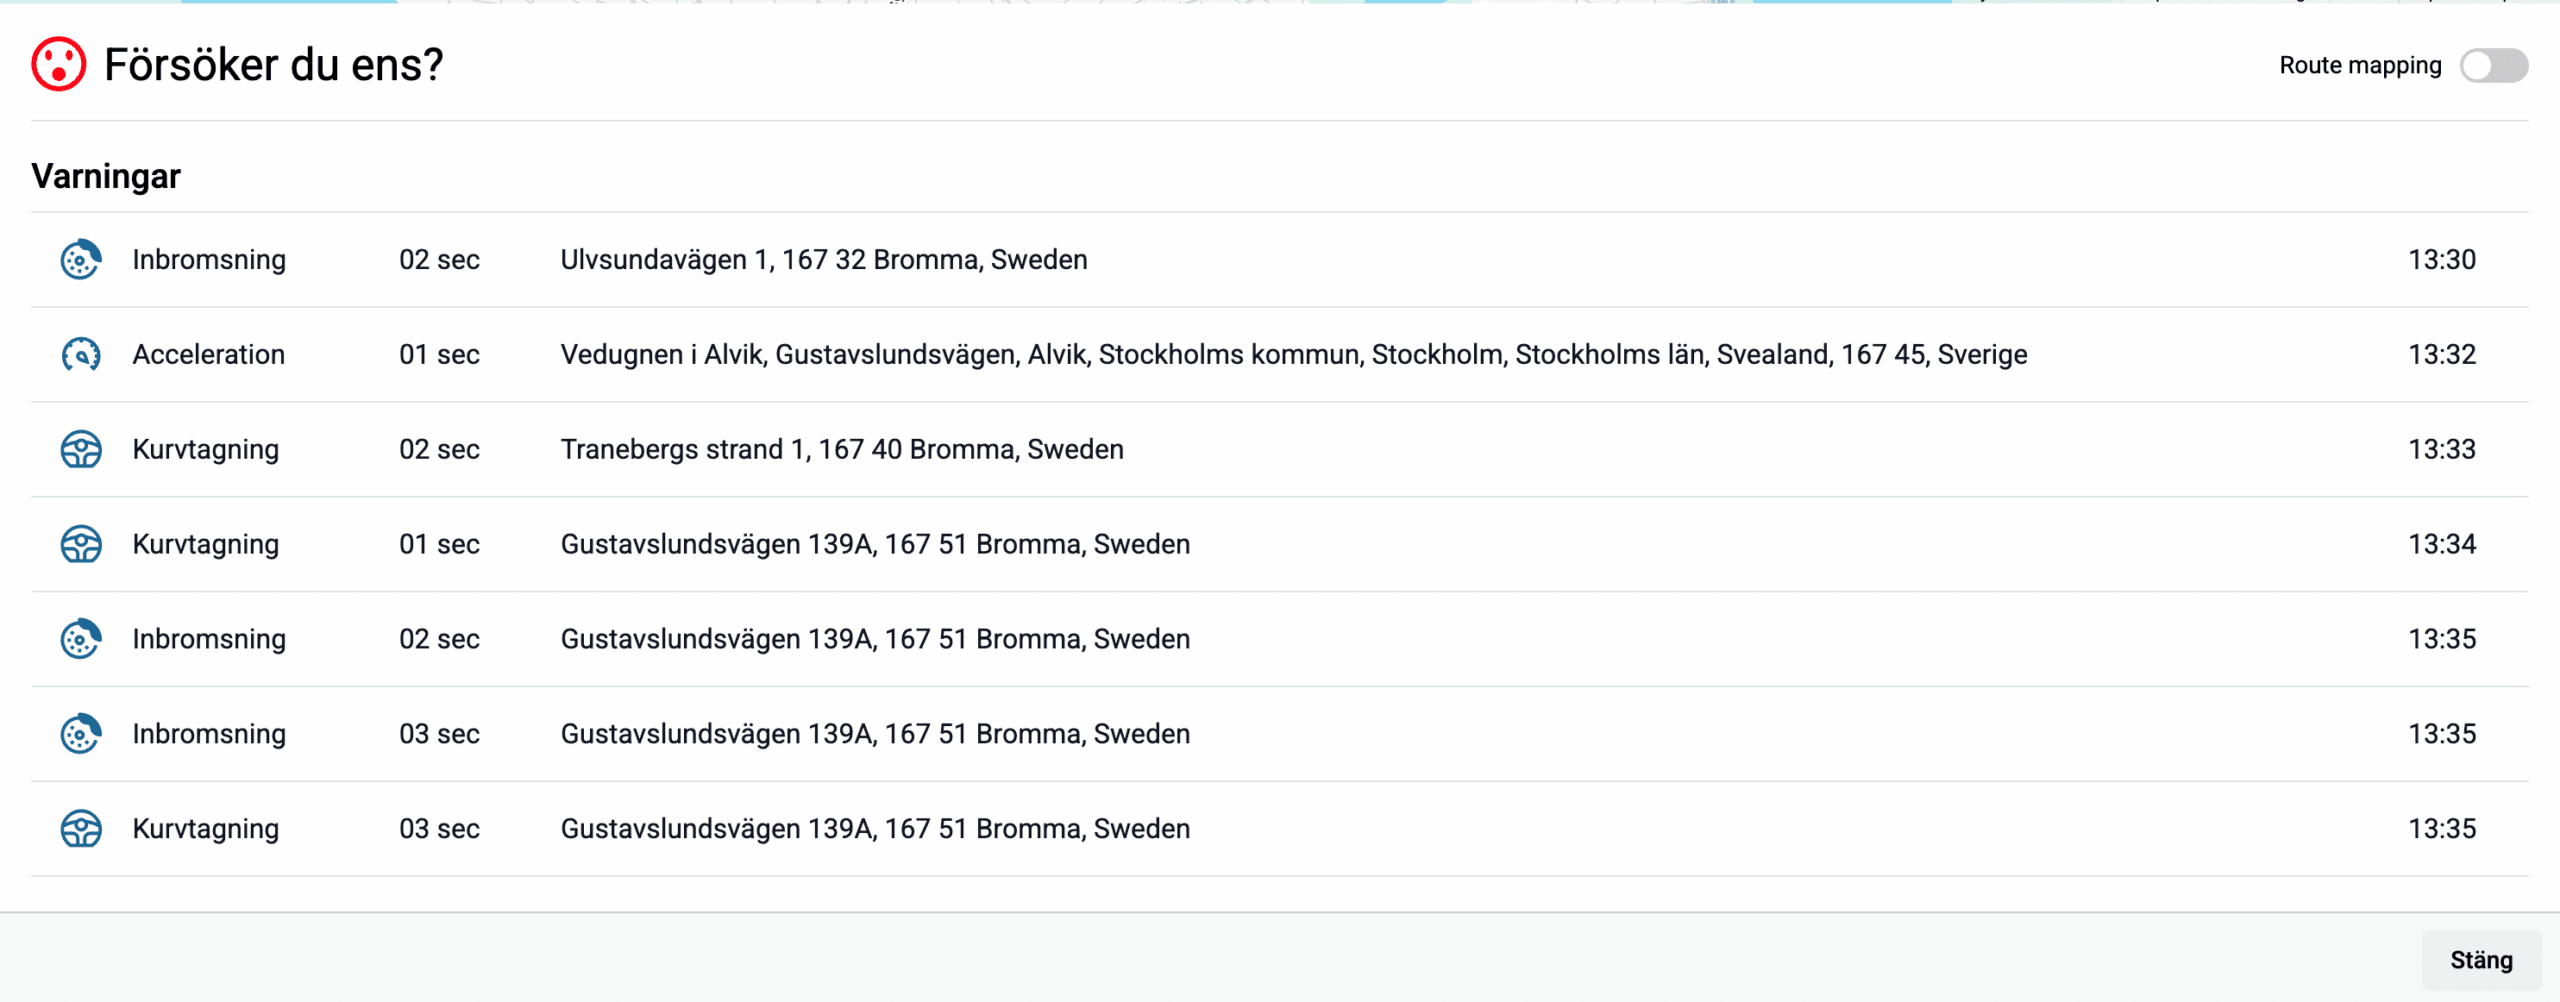Select the Ulvsundavägen 1 address text
2560x1002 pixels.
click(x=823, y=260)
